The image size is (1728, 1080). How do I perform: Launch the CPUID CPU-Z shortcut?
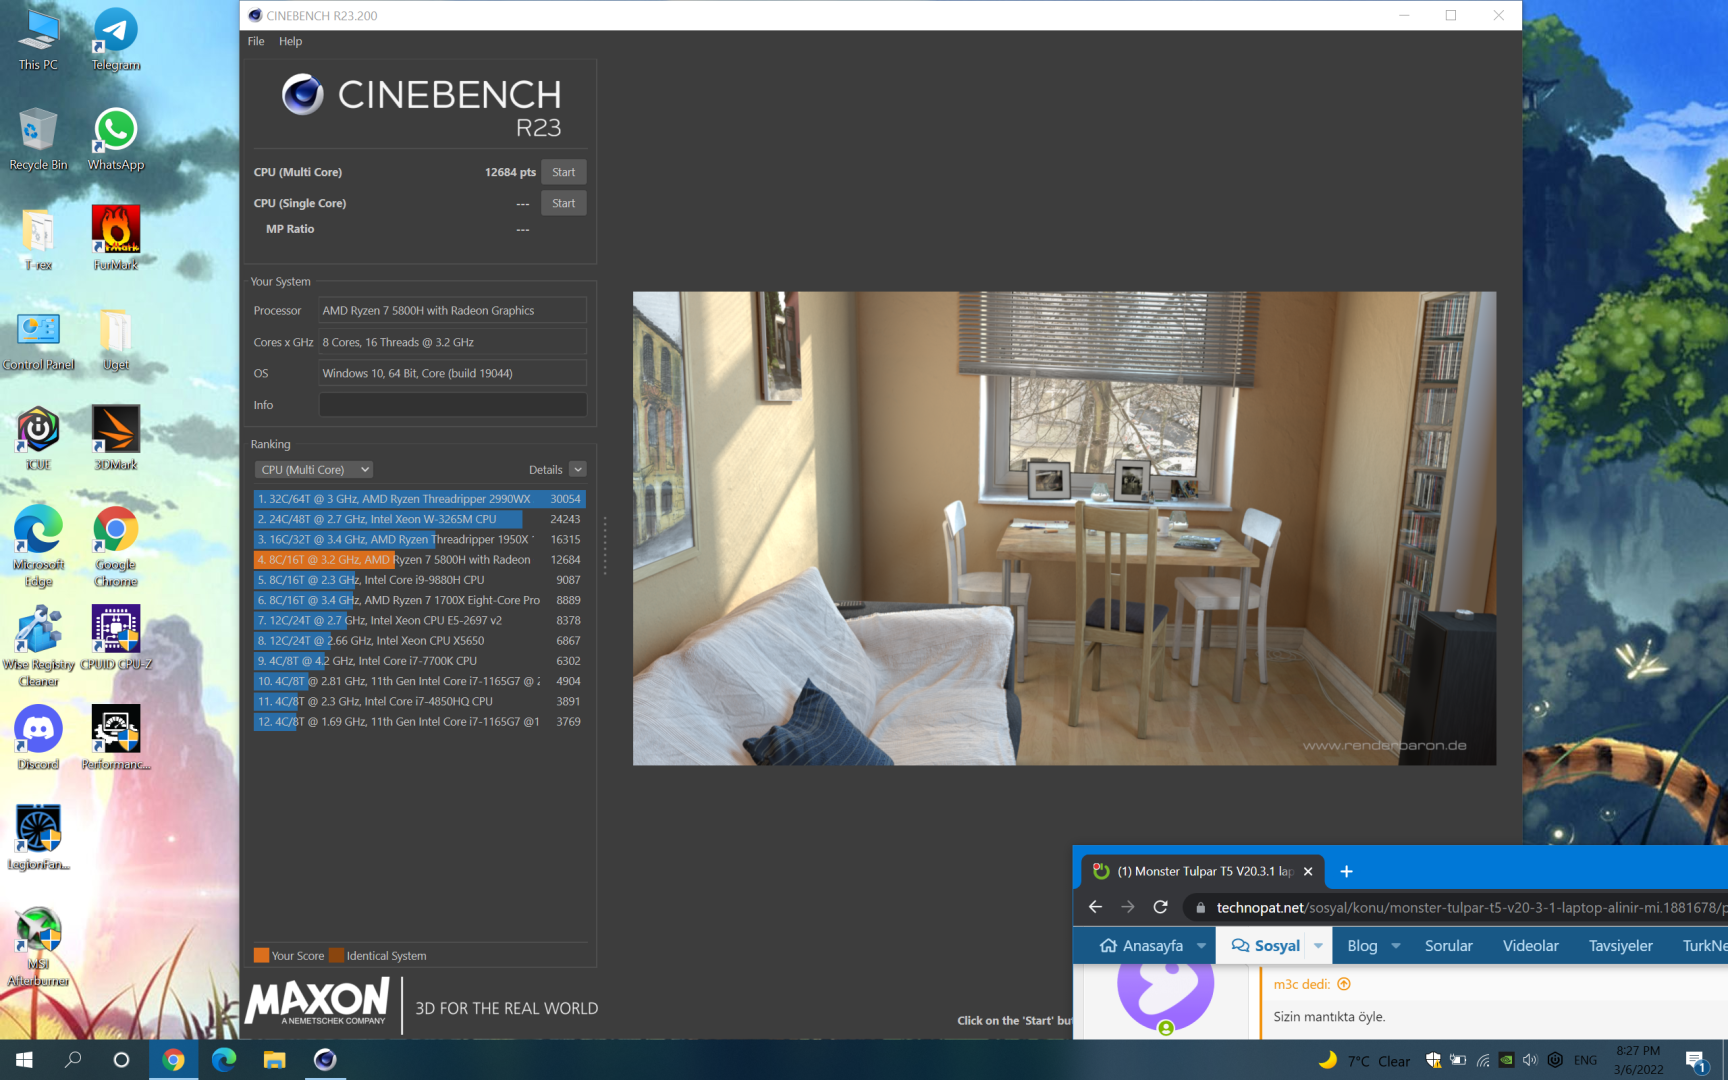point(116,638)
